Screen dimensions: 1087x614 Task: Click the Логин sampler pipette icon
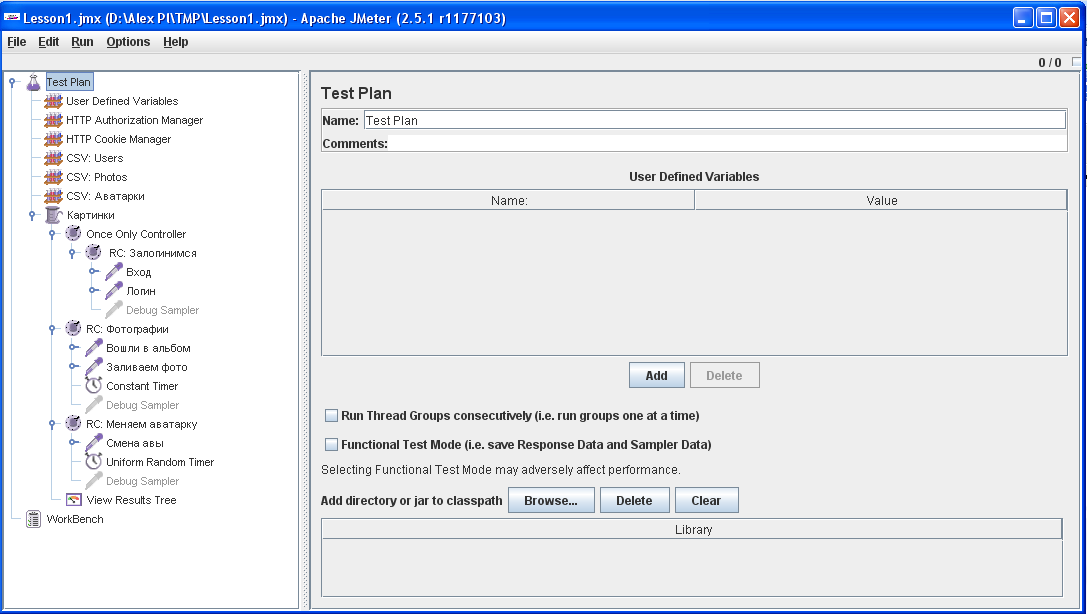pos(114,290)
